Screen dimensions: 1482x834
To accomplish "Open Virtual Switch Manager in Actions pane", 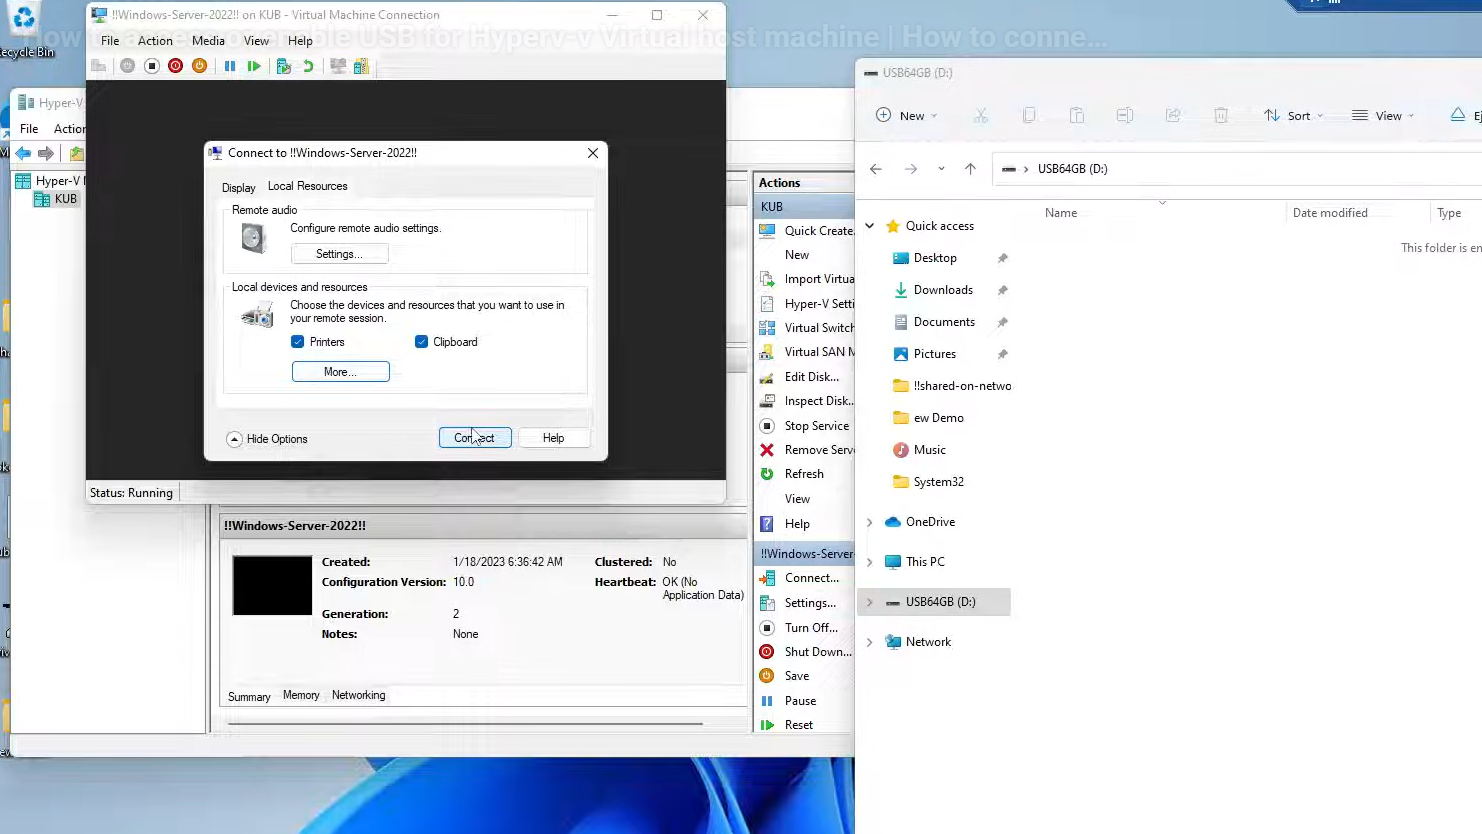I will pyautogui.click(x=818, y=328).
